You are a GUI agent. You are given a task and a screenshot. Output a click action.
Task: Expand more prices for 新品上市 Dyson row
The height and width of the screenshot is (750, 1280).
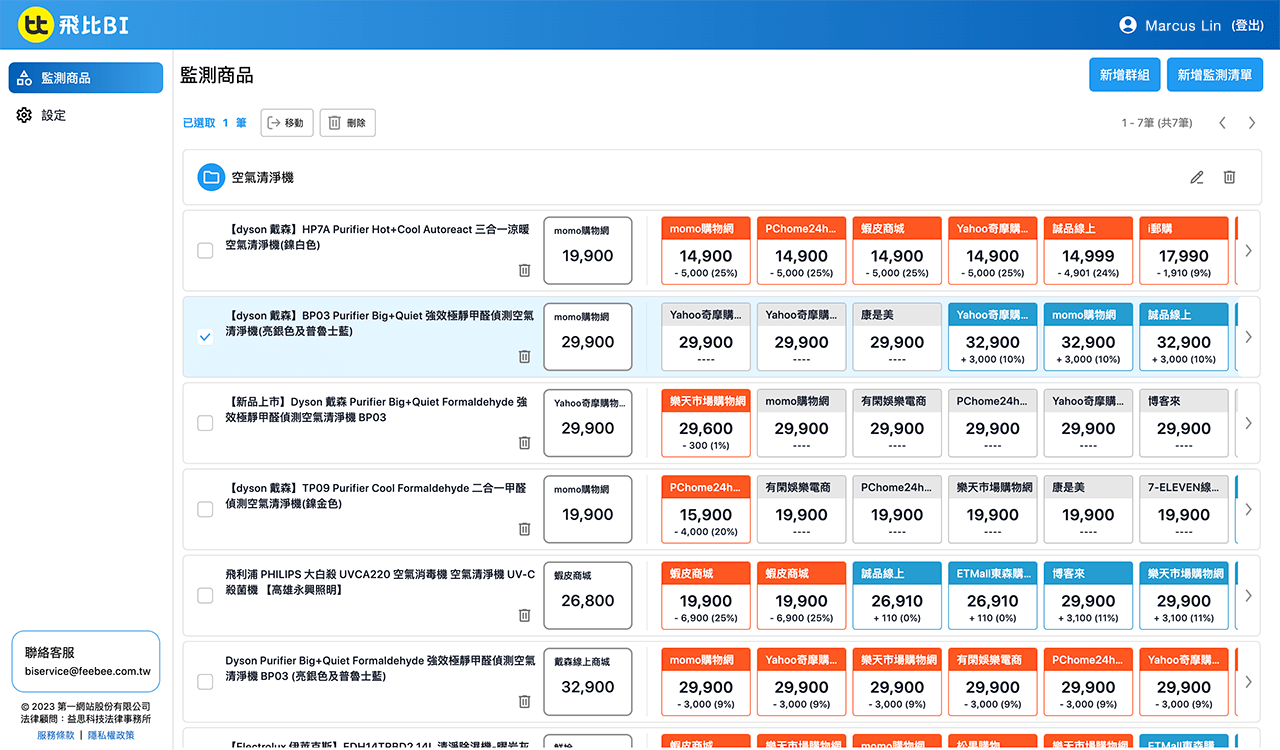tap(1248, 423)
